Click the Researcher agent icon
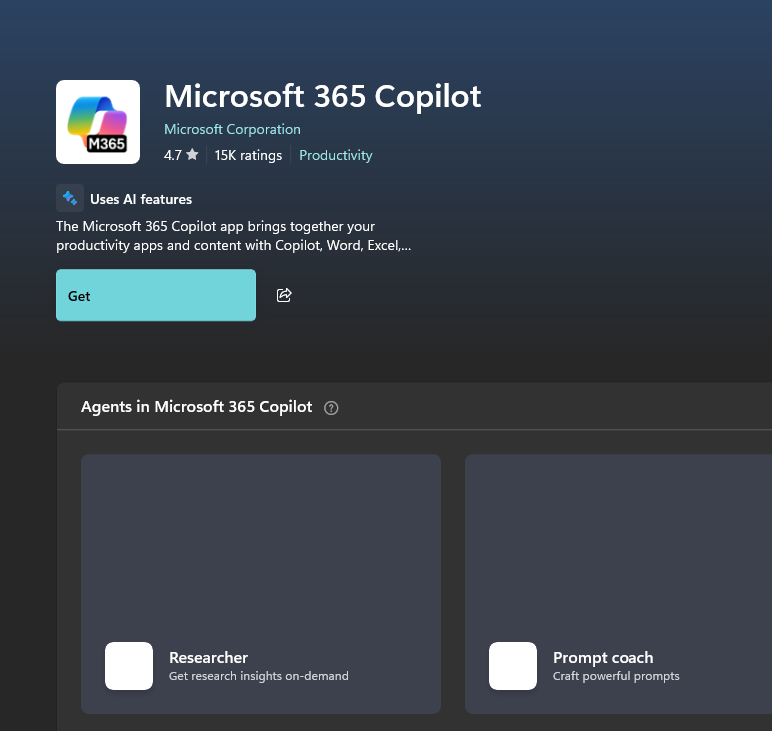 click(x=129, y=666)
